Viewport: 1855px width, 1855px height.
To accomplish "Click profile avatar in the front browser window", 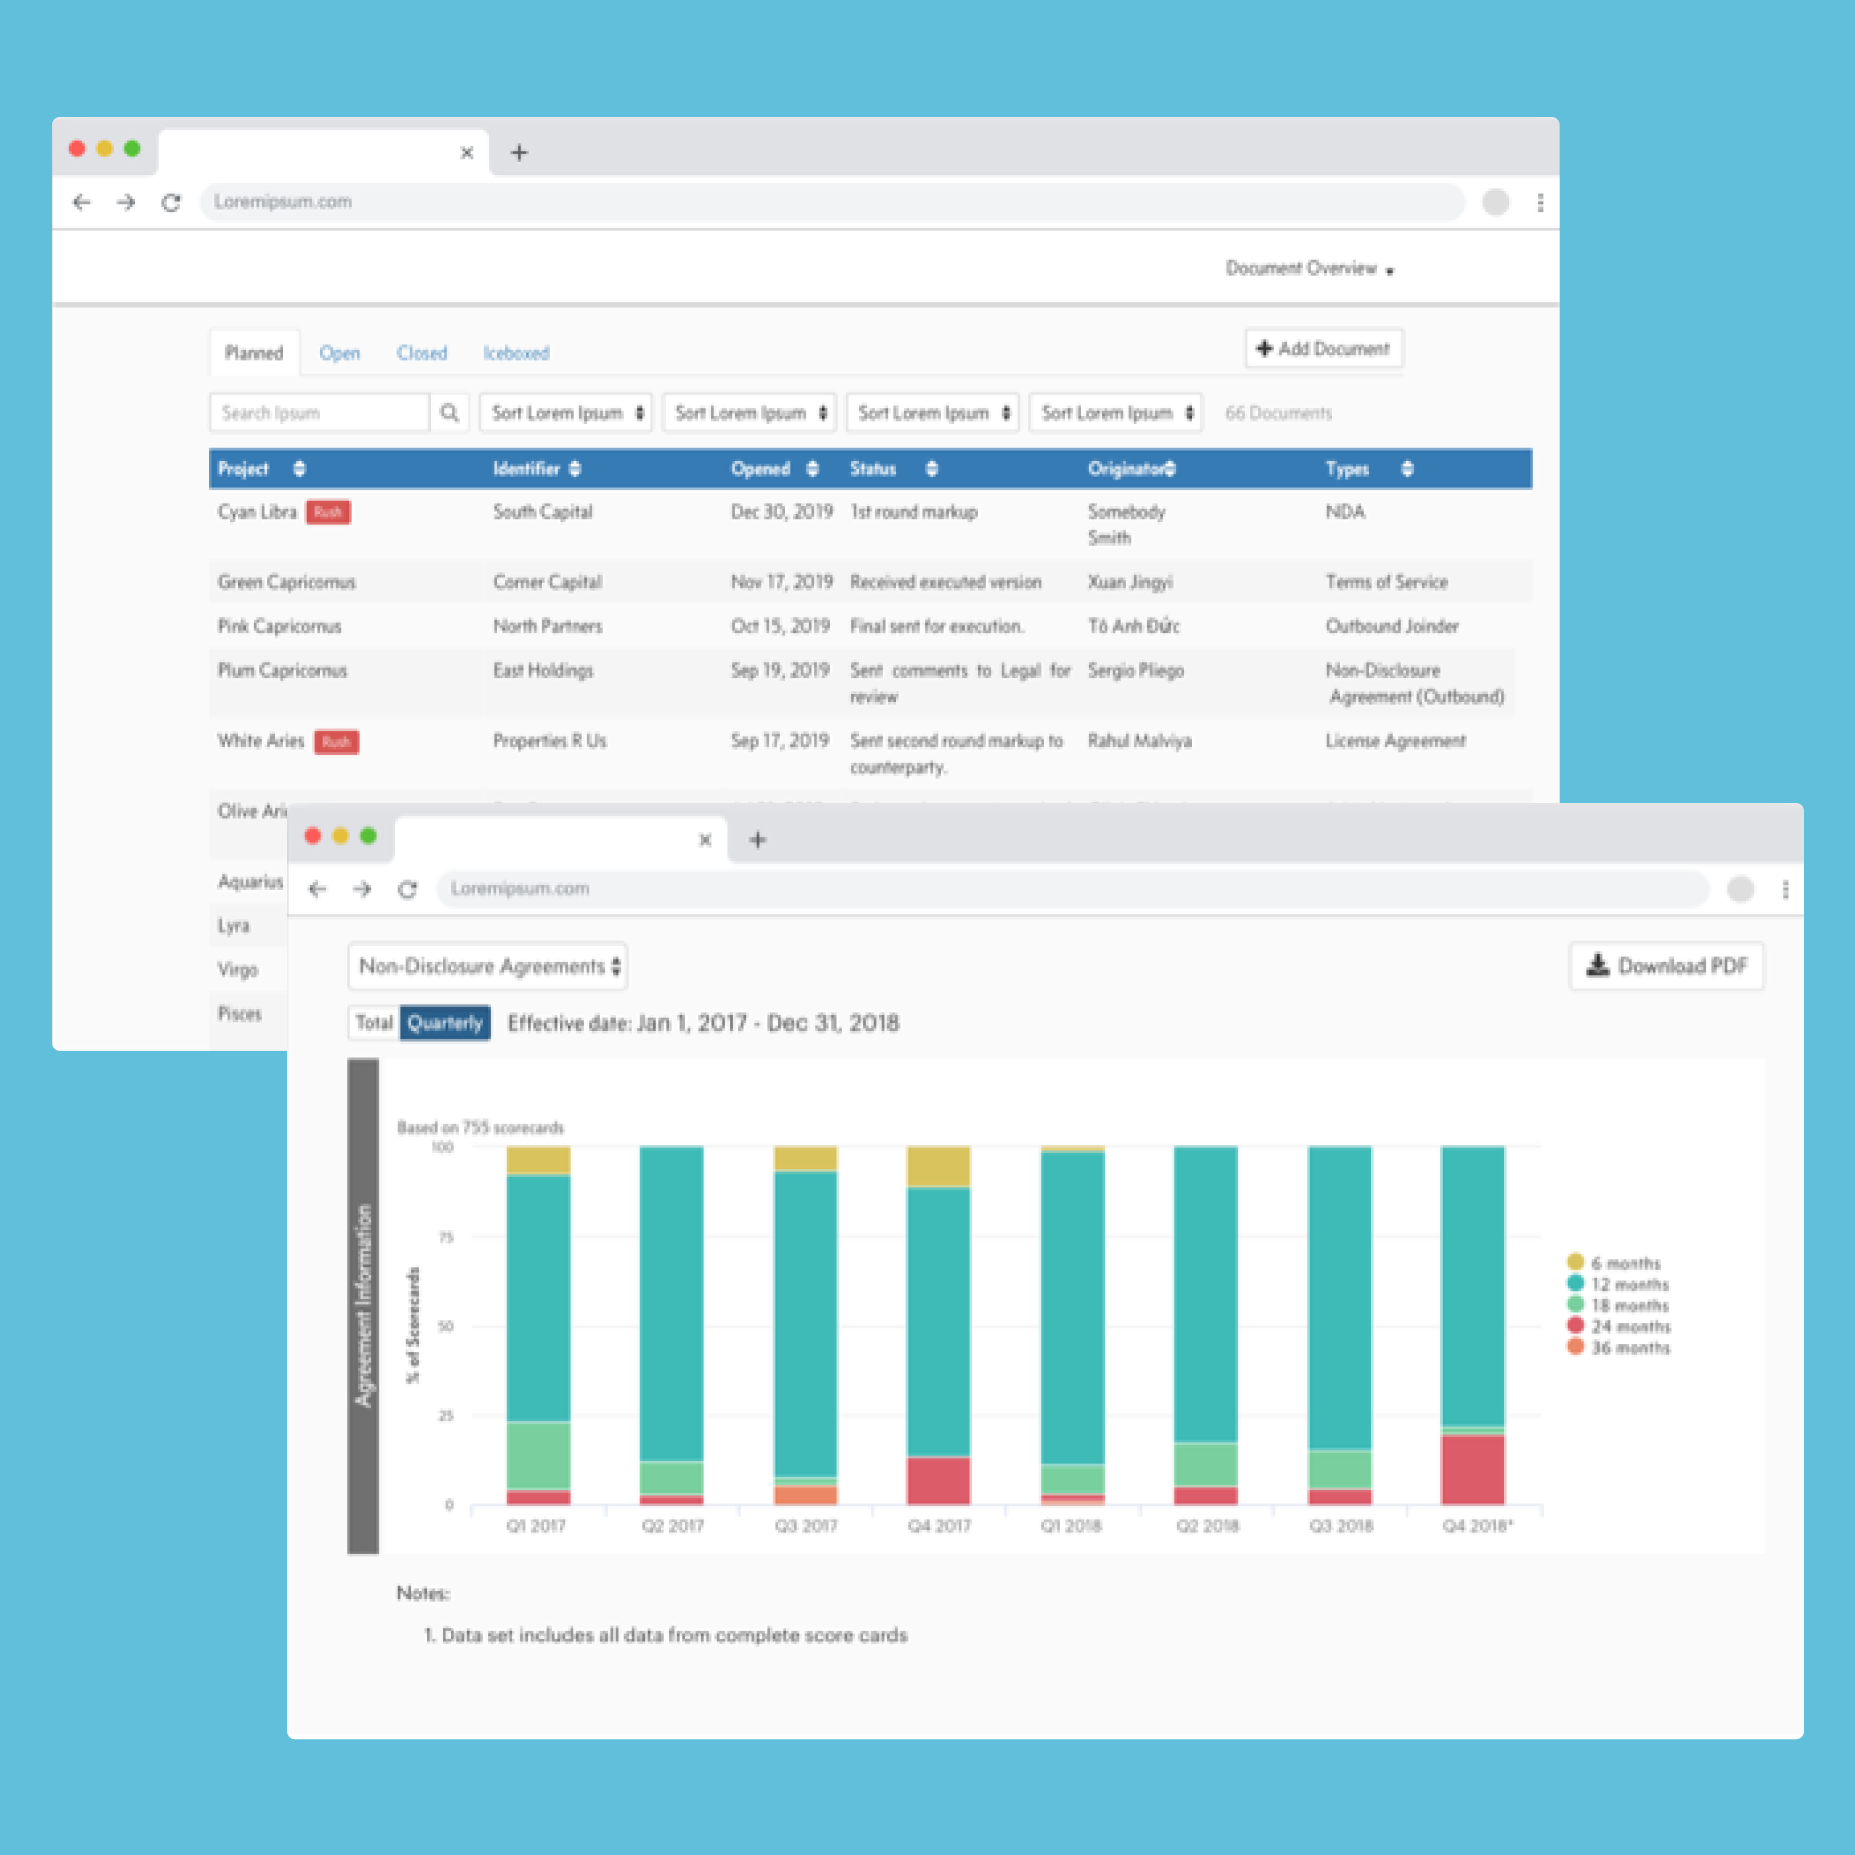I will point(1741,889).
